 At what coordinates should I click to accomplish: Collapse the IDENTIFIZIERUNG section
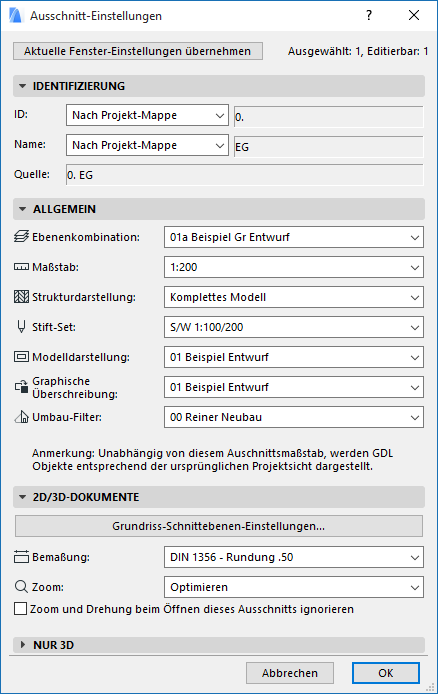219,86
